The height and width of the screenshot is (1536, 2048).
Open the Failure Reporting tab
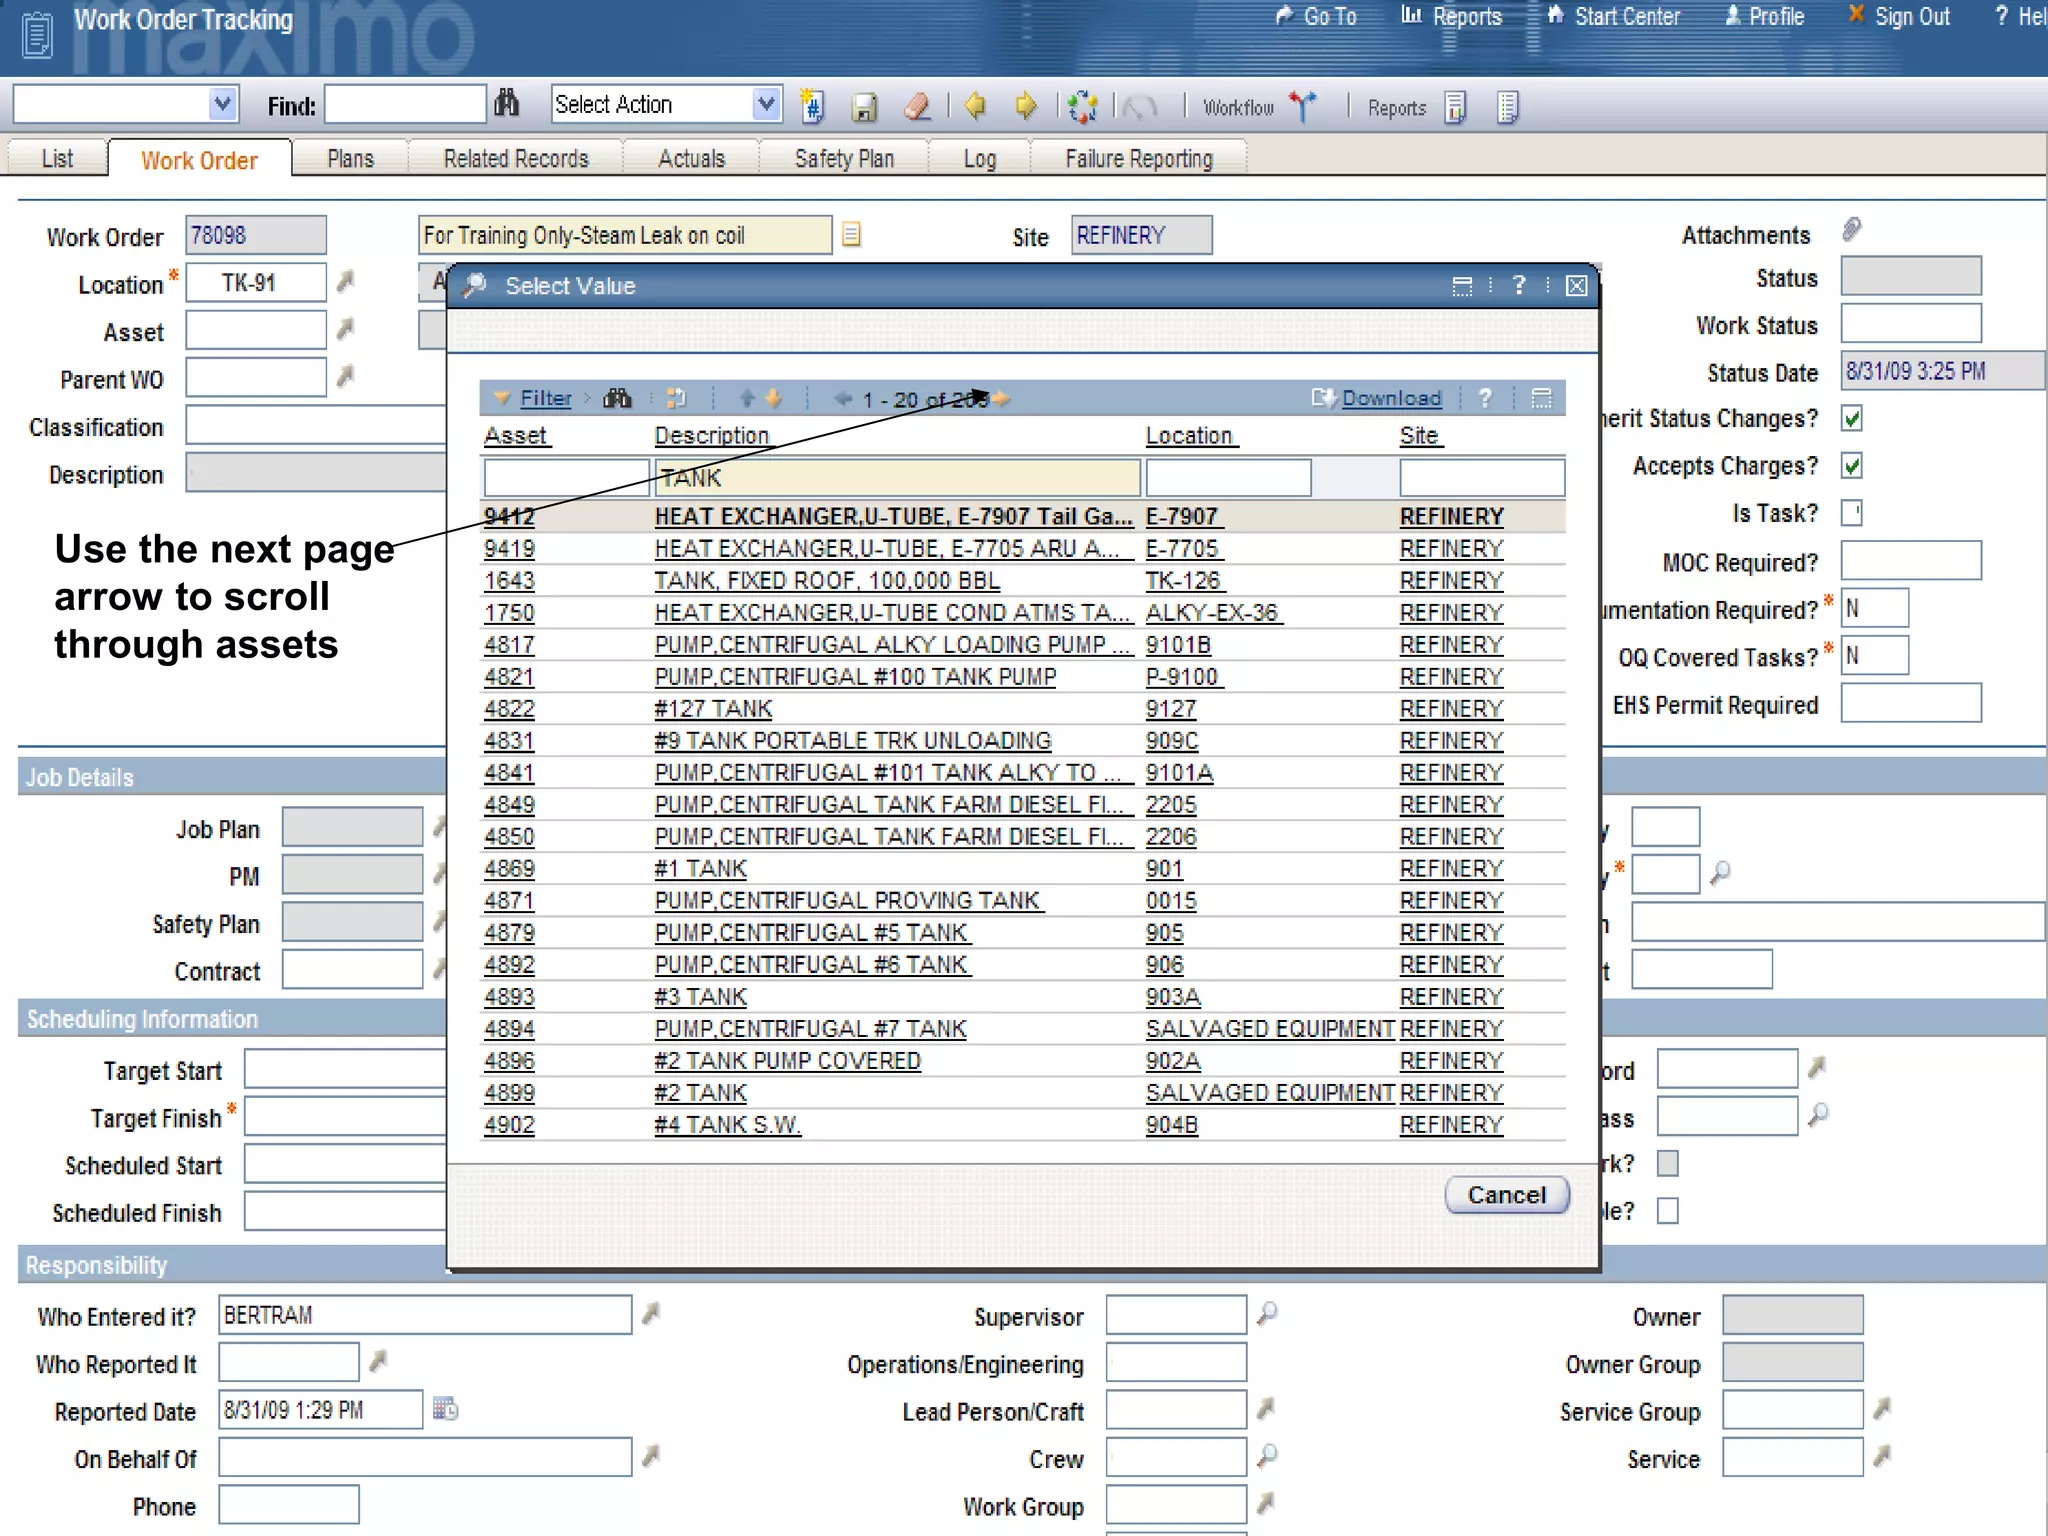1139,159
